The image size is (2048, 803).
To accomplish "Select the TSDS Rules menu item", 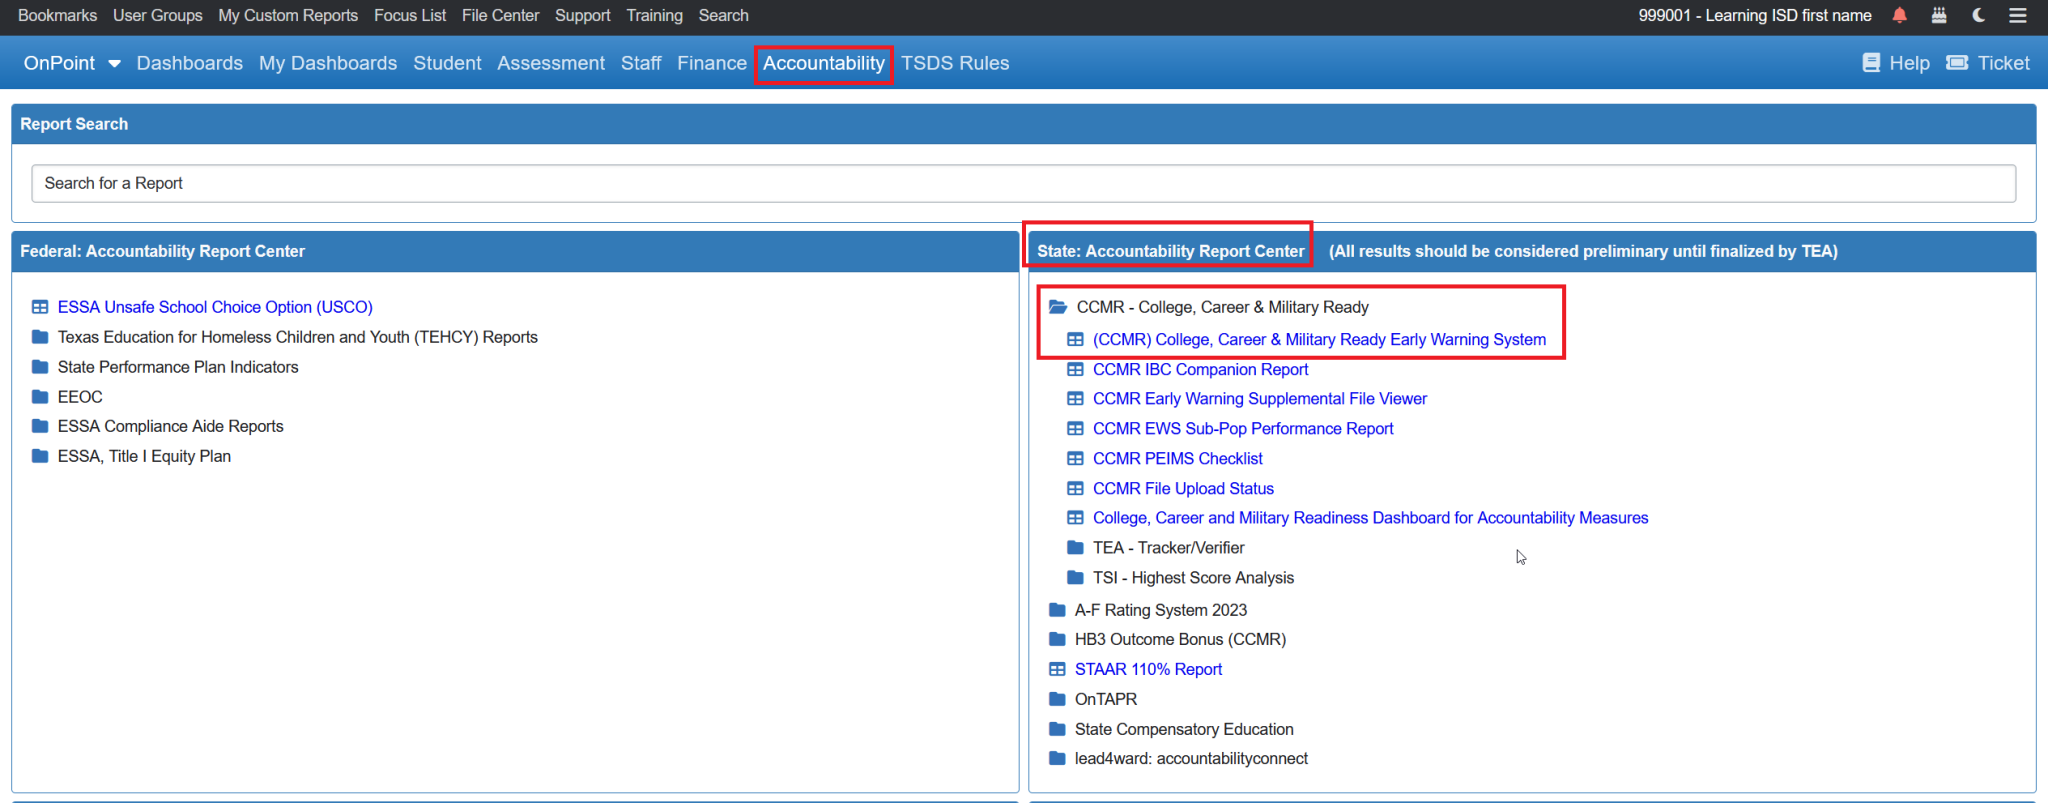I will pos(955,63).
